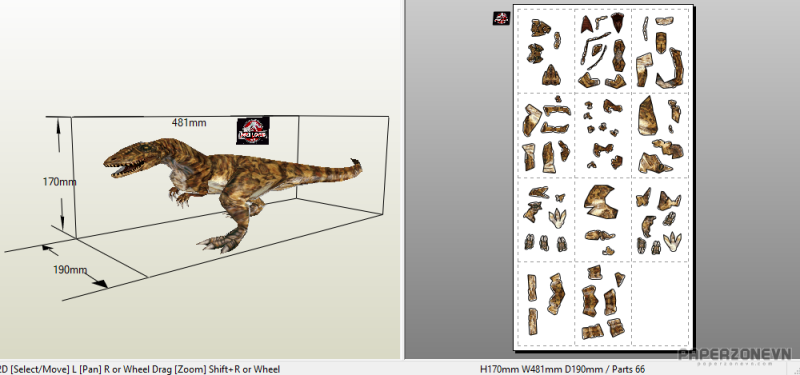
Task: Click the empty last page of the layout
Action: click(660, 304)
